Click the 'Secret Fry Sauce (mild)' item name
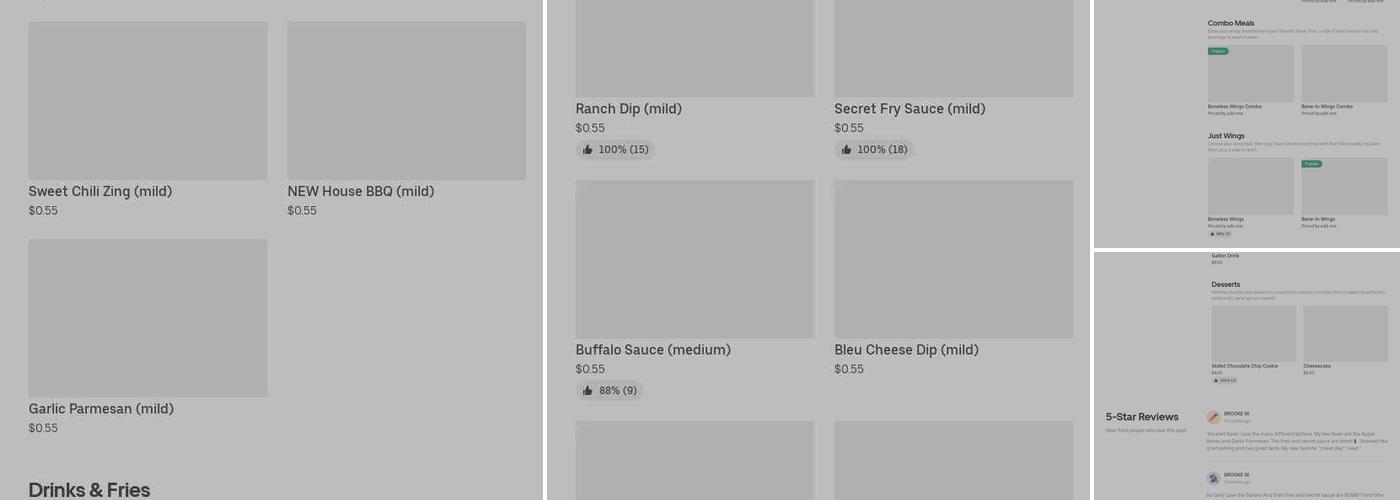Viewport: 1400px width, 500px height. click(x=909, y=109)
